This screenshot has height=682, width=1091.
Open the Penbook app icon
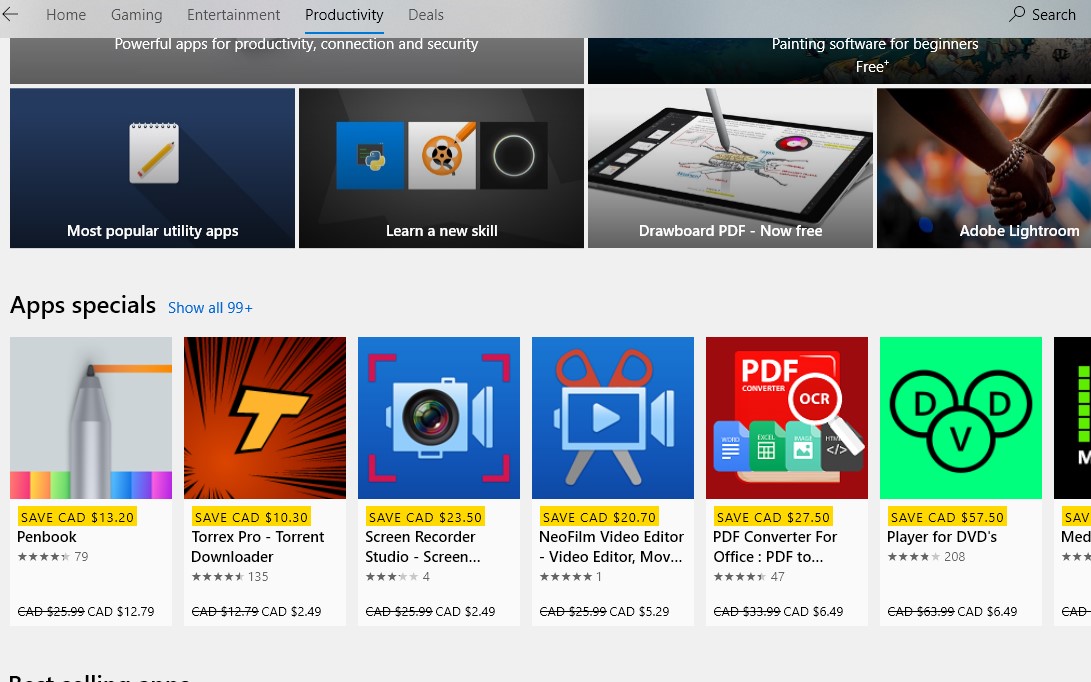91,418
